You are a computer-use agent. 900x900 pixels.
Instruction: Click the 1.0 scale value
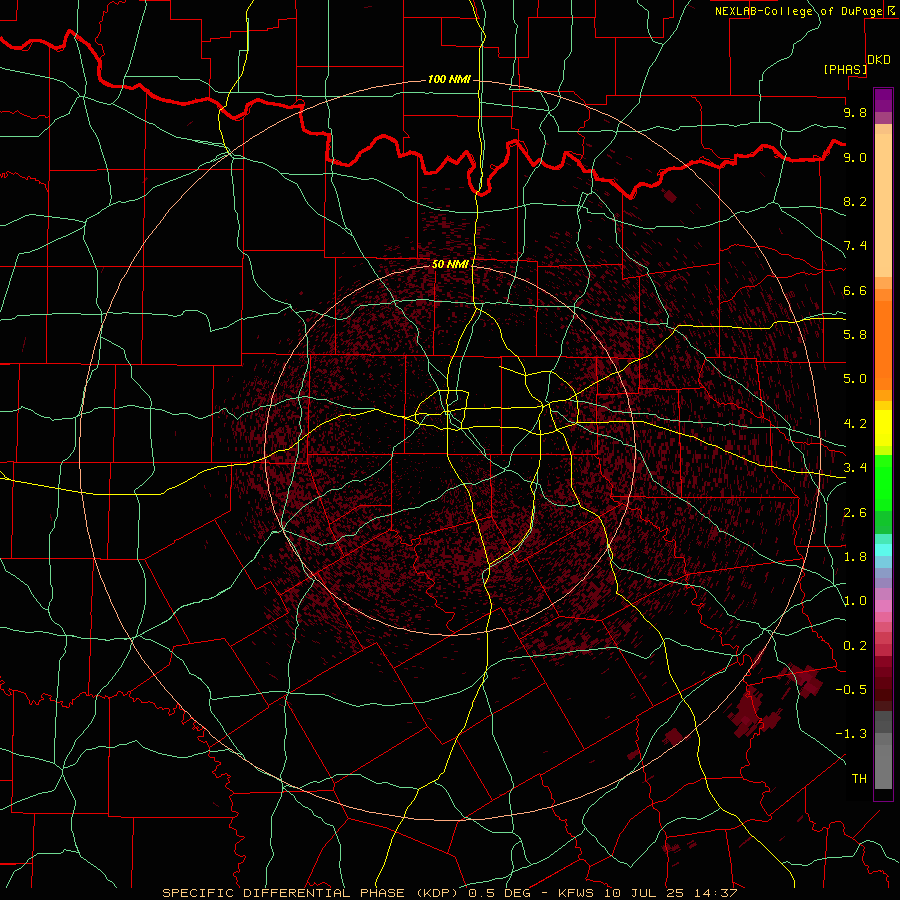[855, 601]
